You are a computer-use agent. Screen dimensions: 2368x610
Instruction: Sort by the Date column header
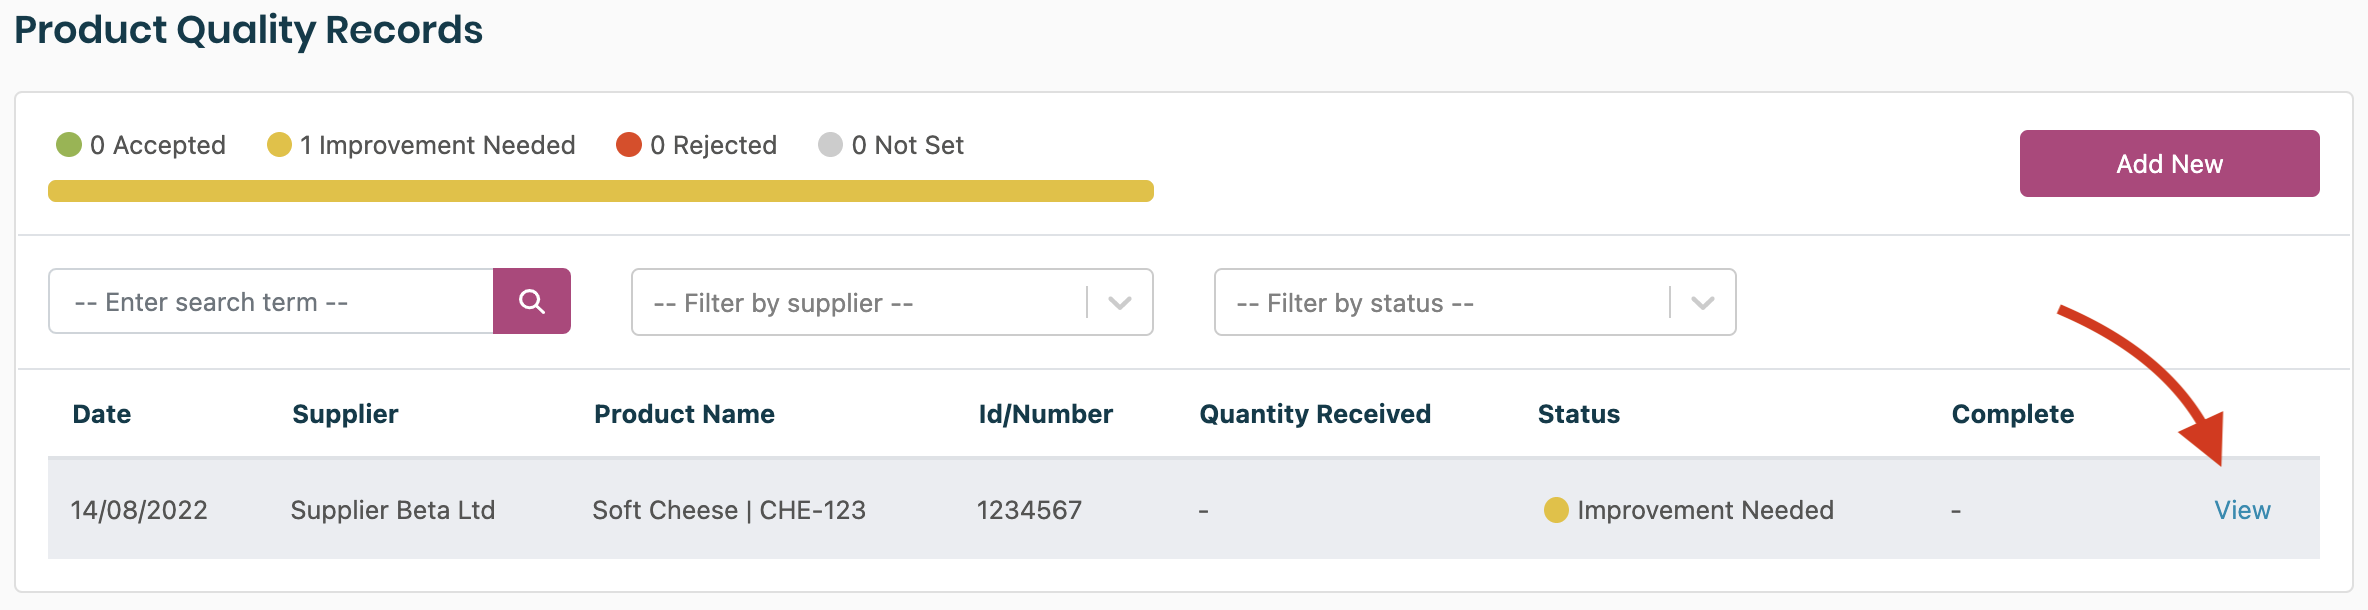pyautogui.click(x=102, y=414)
